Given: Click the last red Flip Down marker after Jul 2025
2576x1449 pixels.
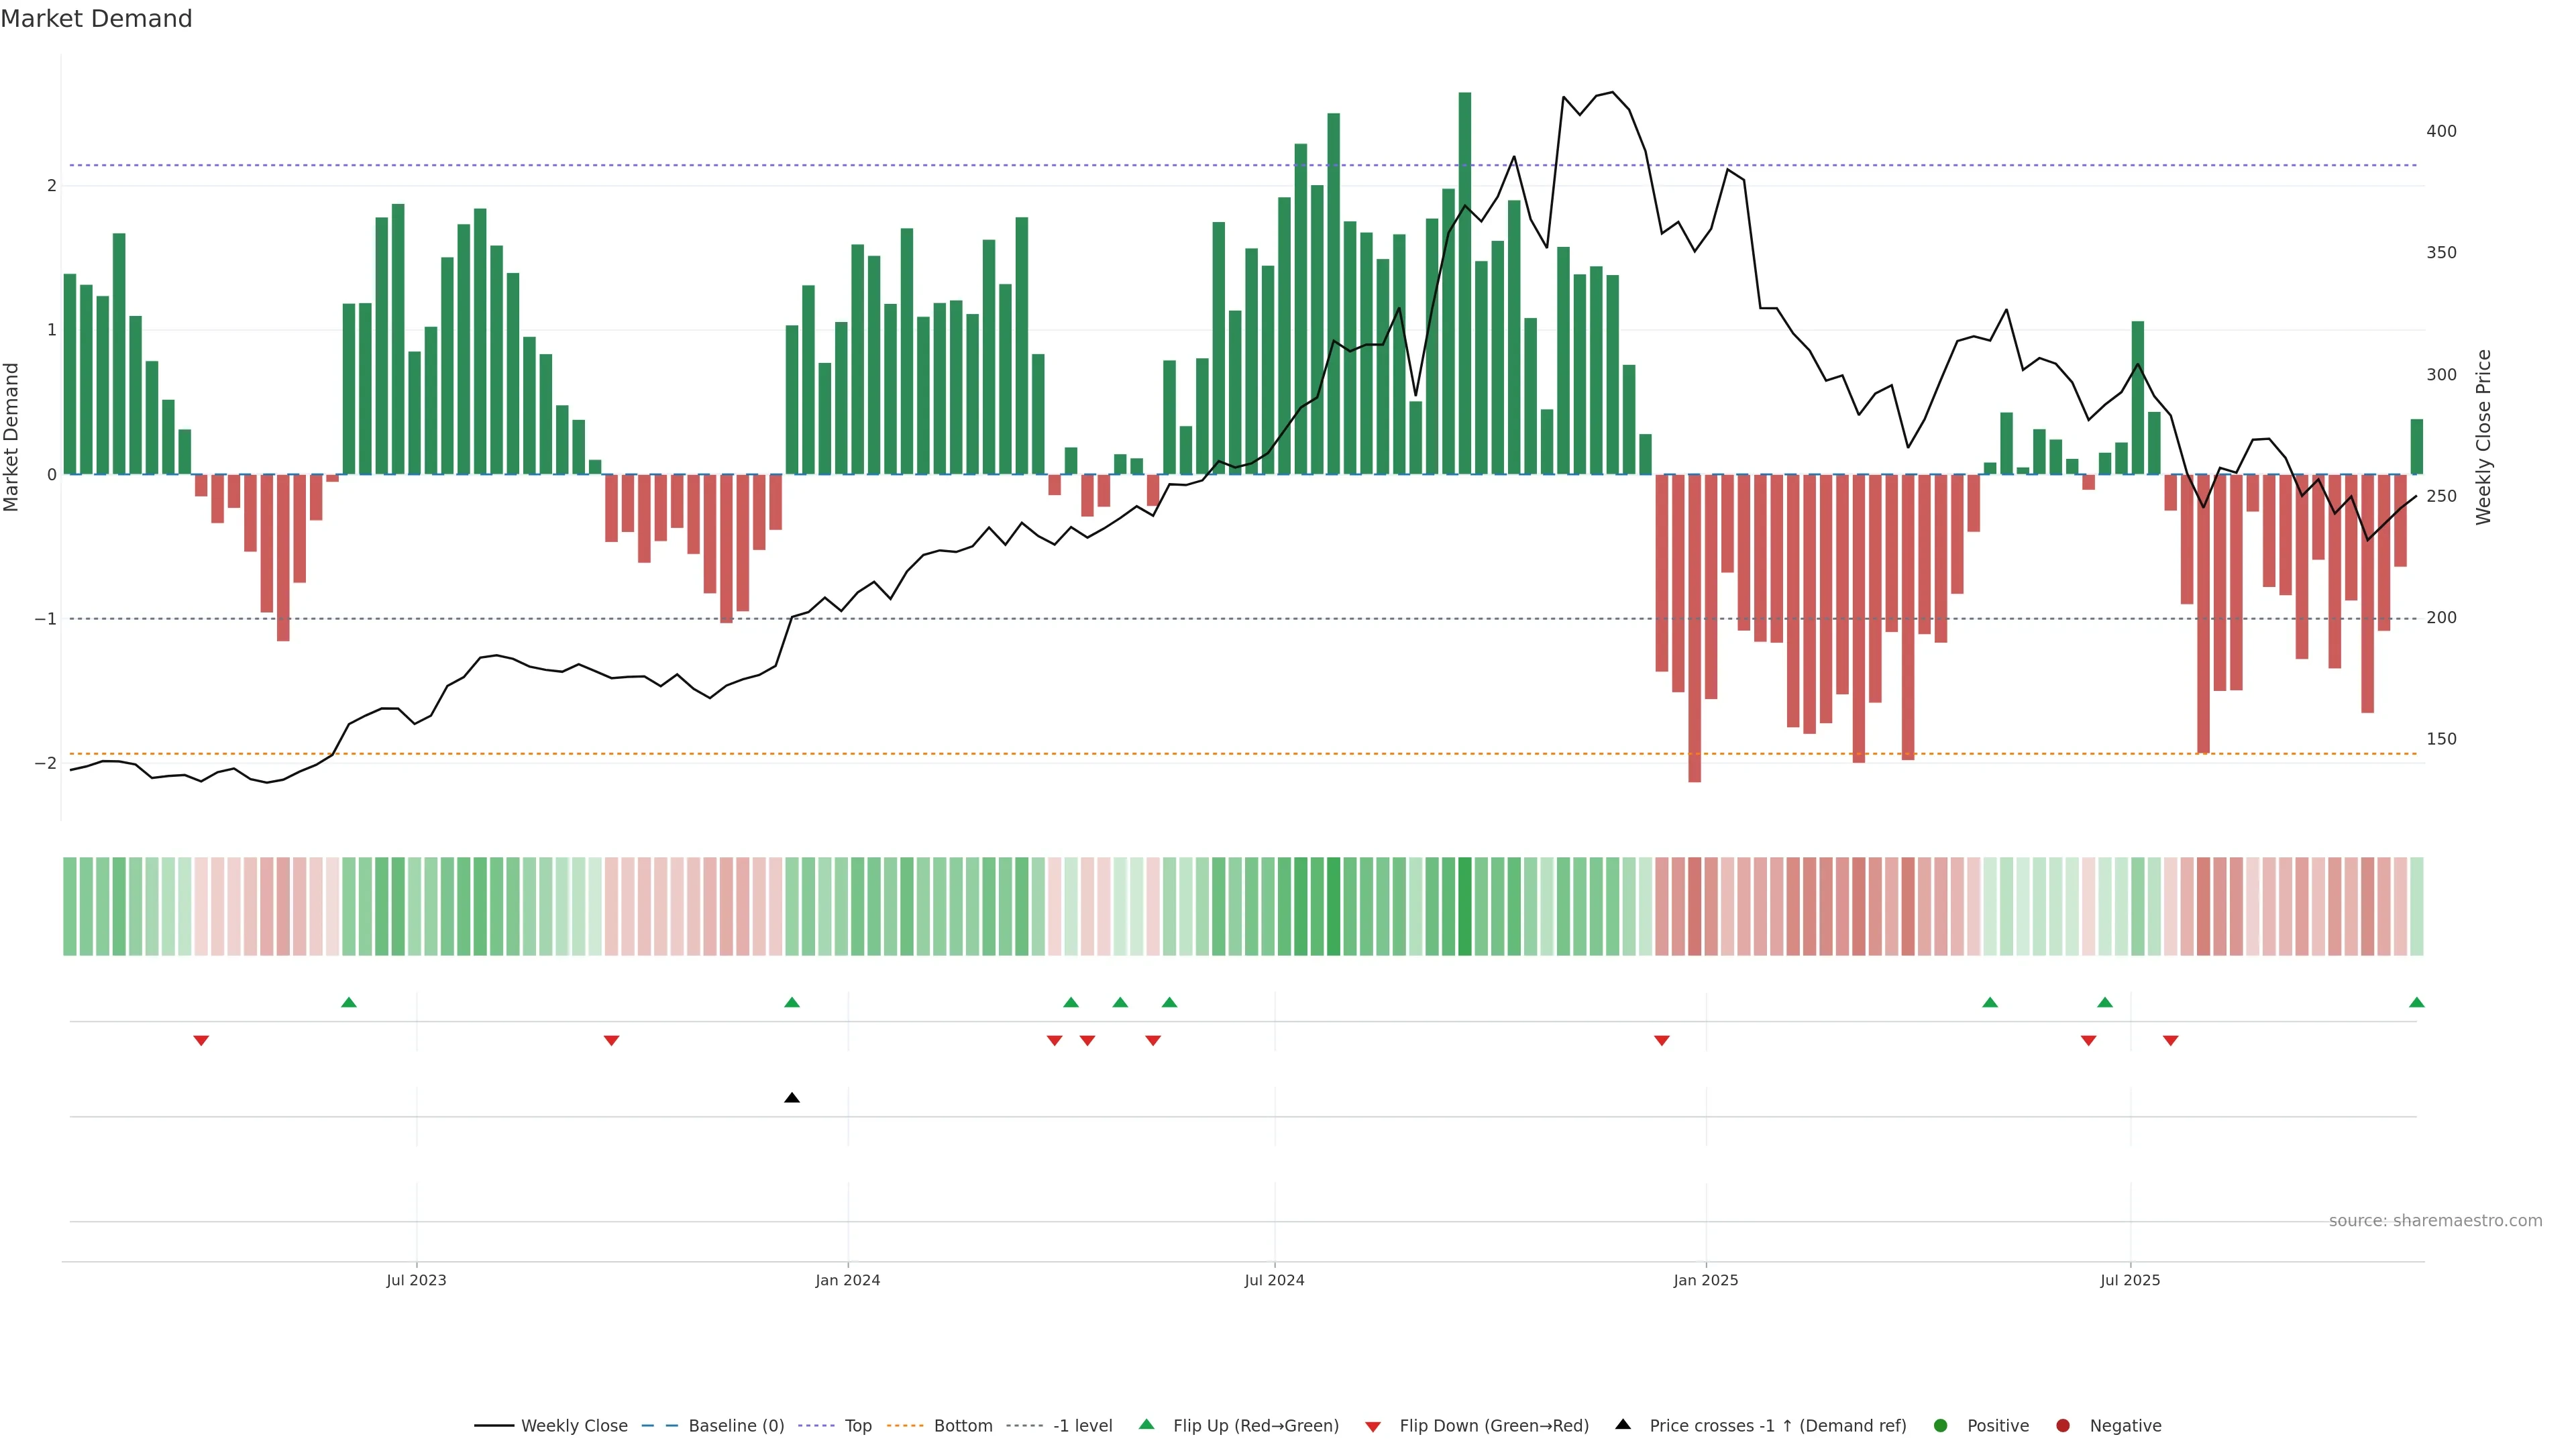Looking at the screenshot, I should (2170, 1041).
